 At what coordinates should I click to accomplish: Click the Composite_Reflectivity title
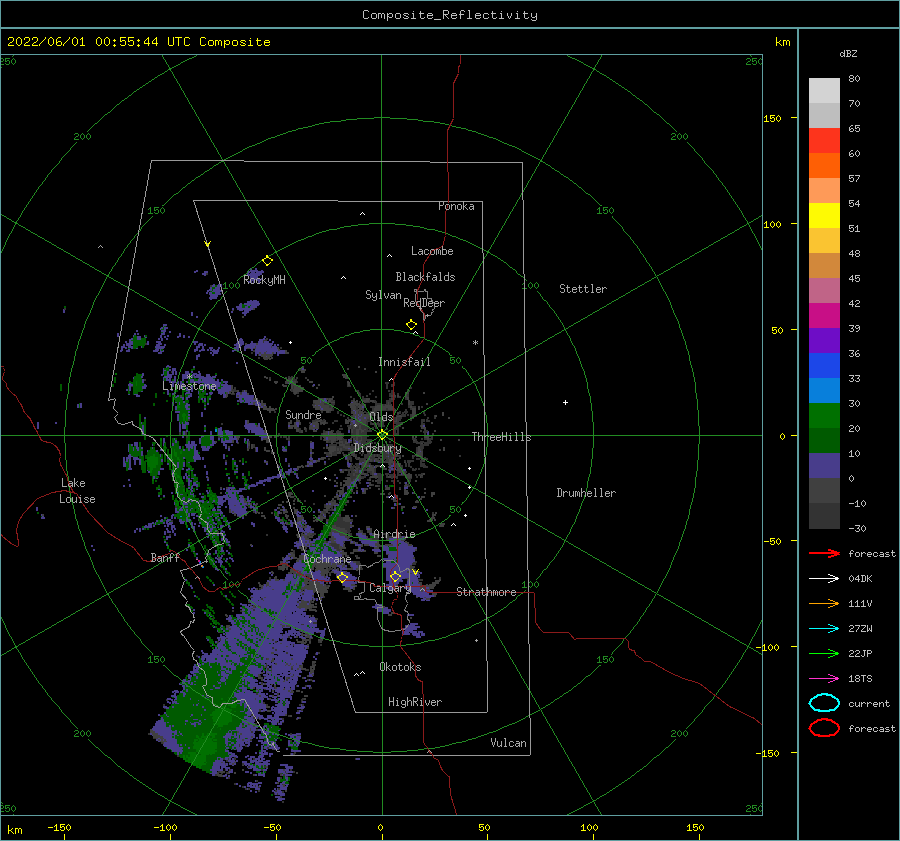450,15
